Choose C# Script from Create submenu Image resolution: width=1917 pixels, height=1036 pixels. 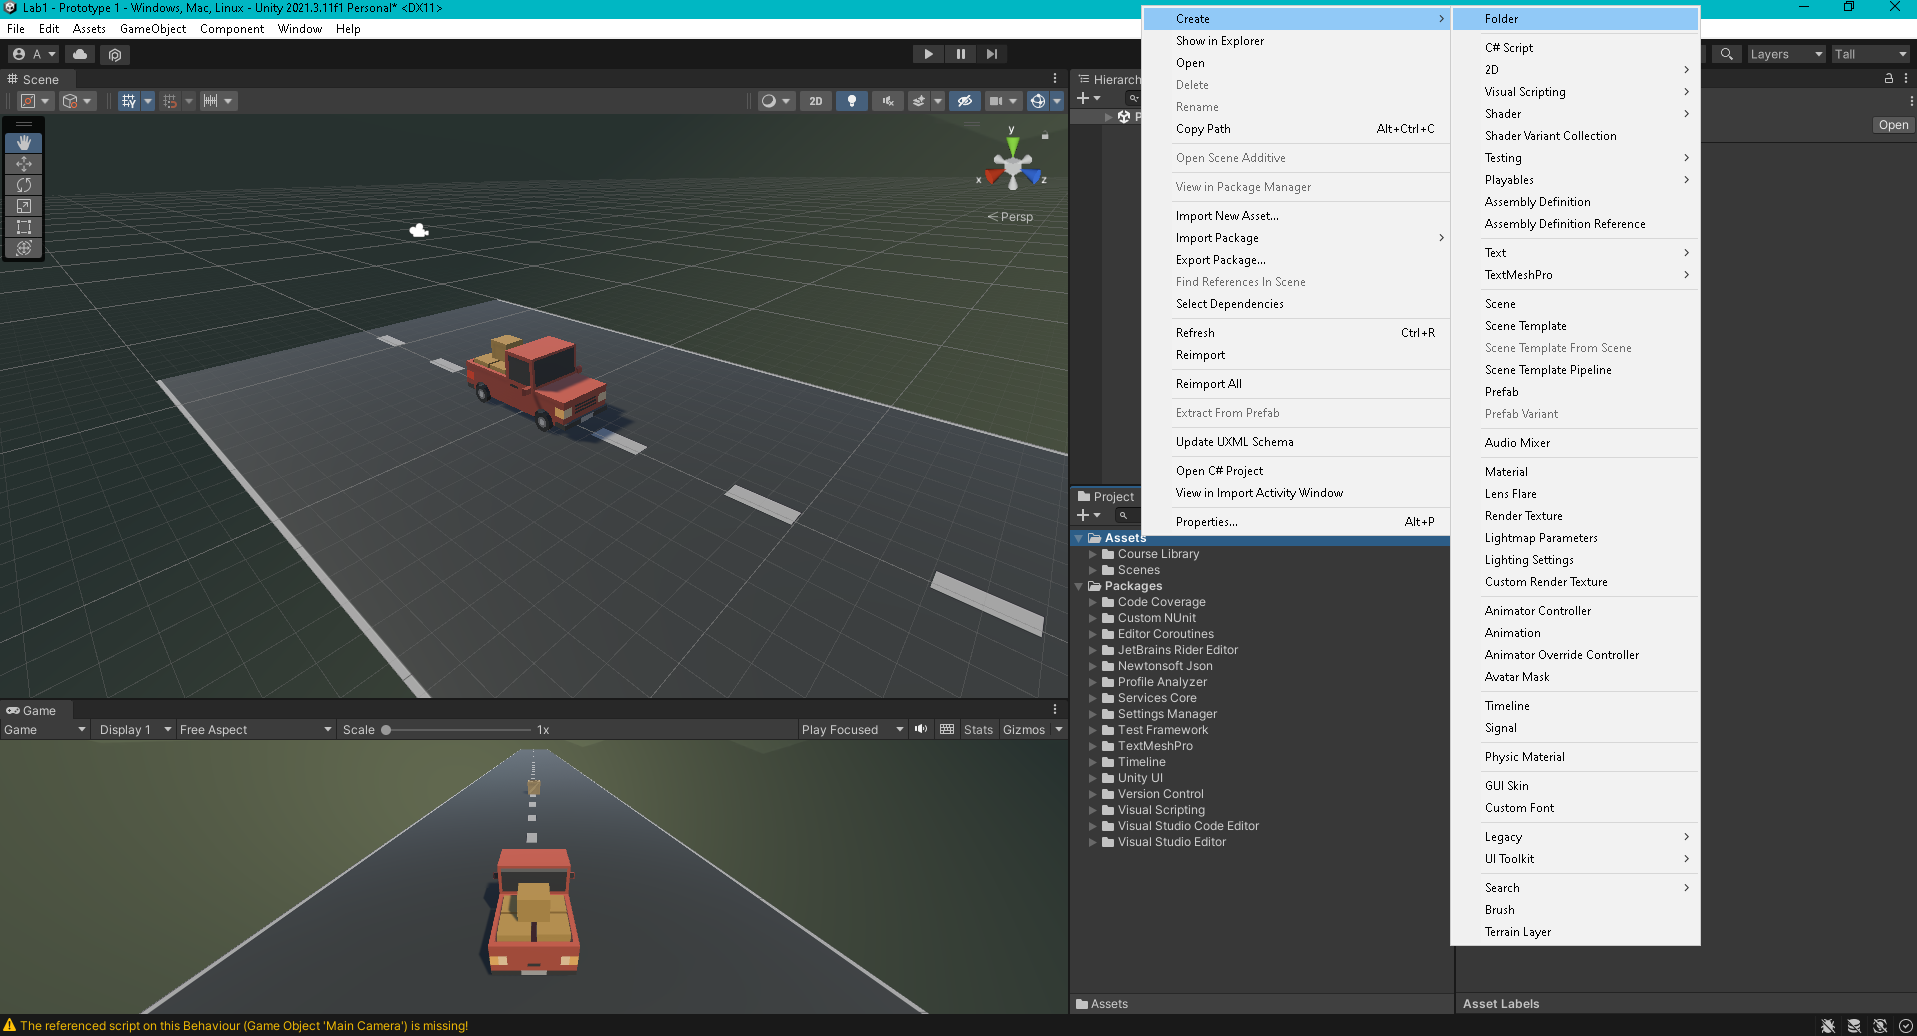pyautogui.click(x=1508, y=48)
